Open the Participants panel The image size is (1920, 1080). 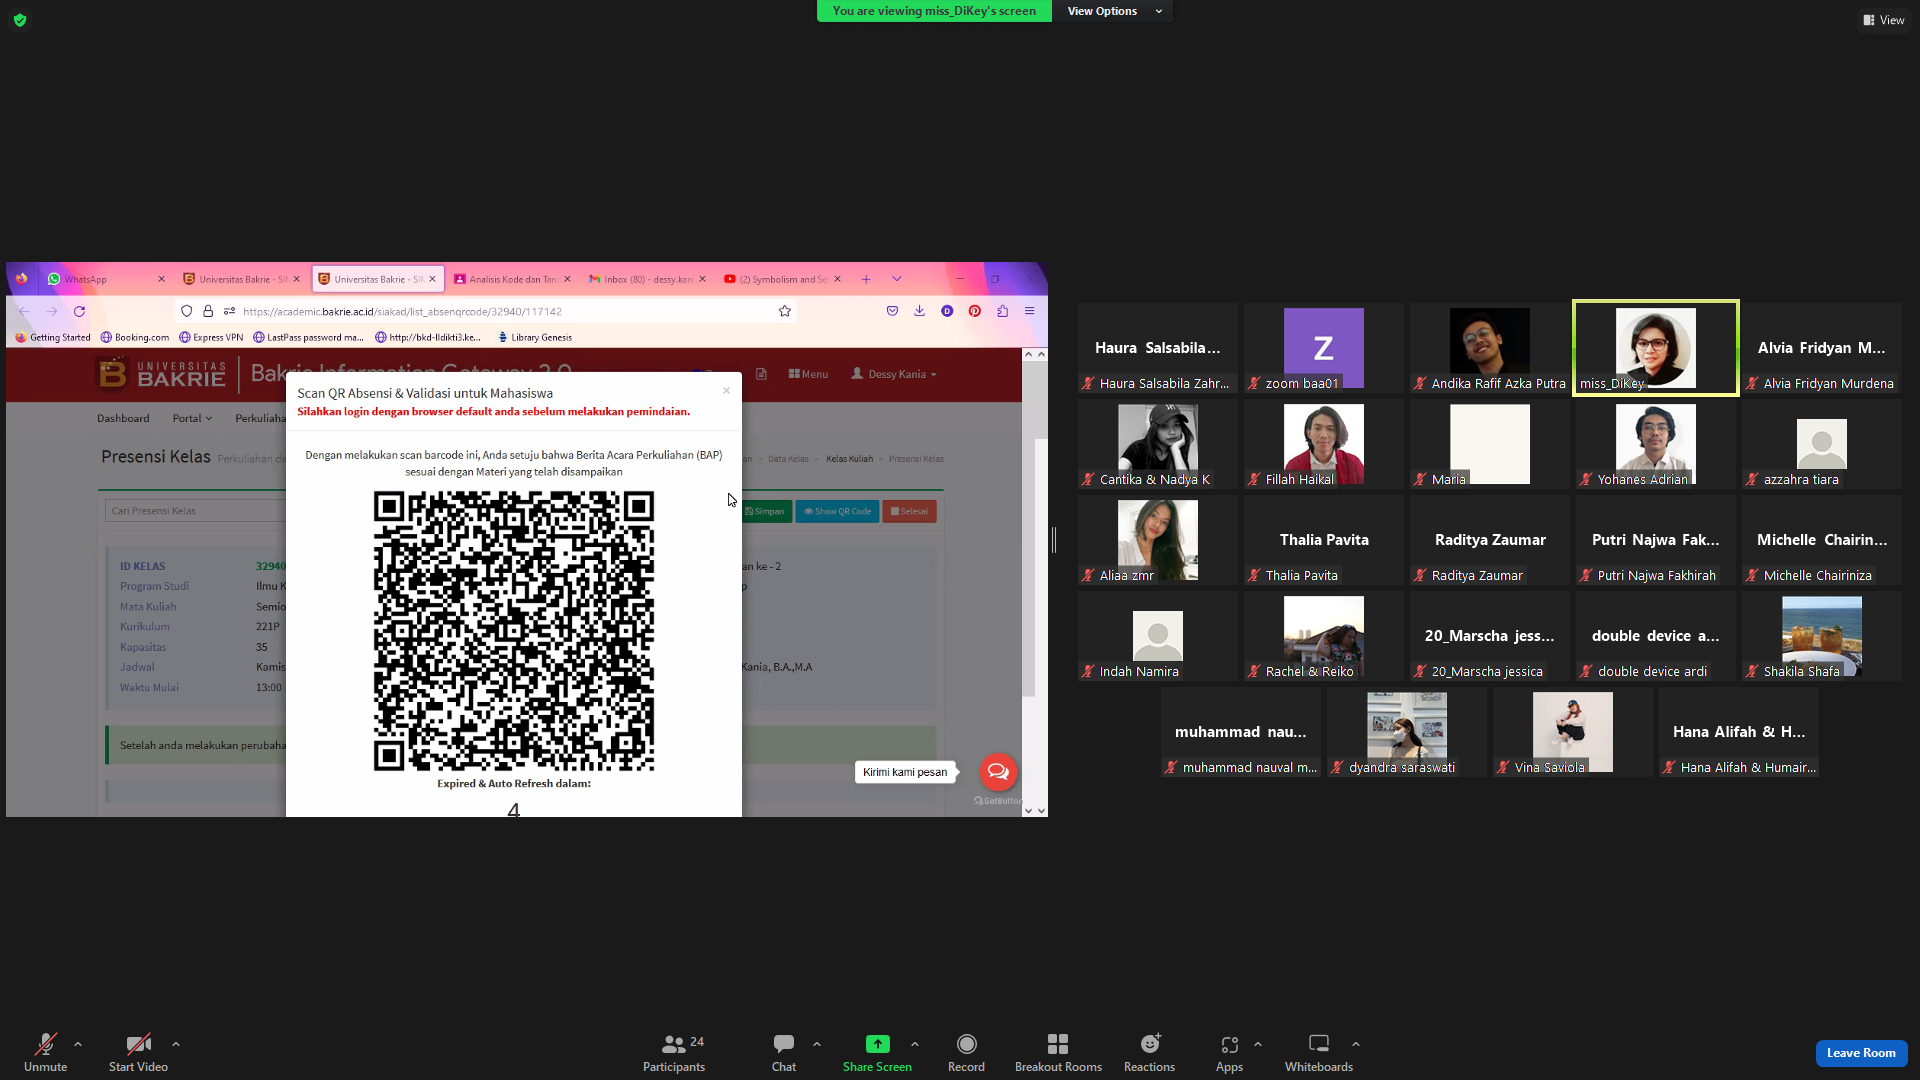(x=674, y=1052)
